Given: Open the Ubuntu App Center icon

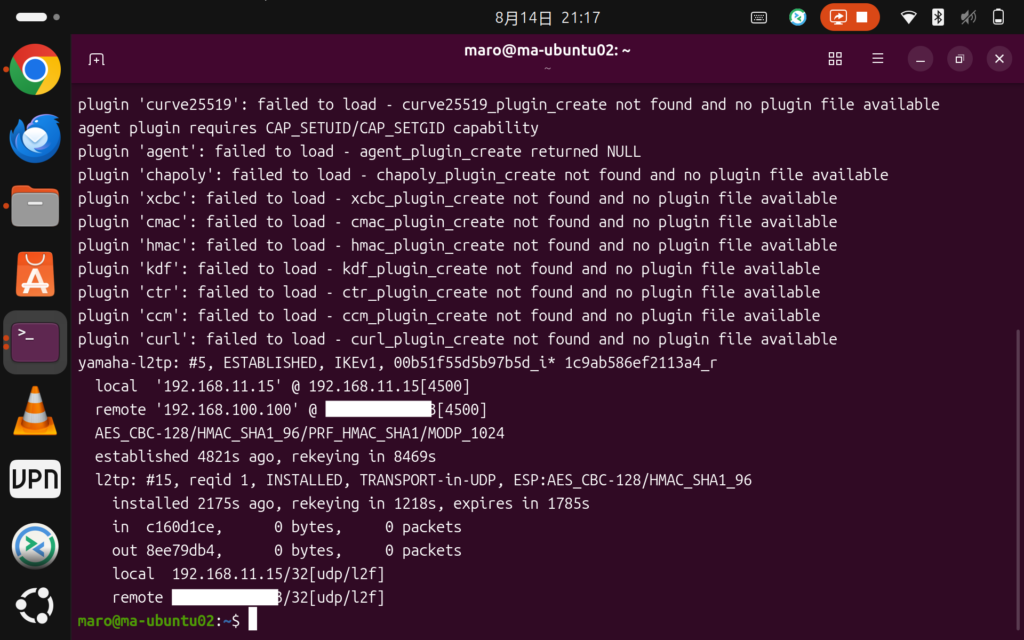Looking at the screenshot, I should [x=35, y=274].
